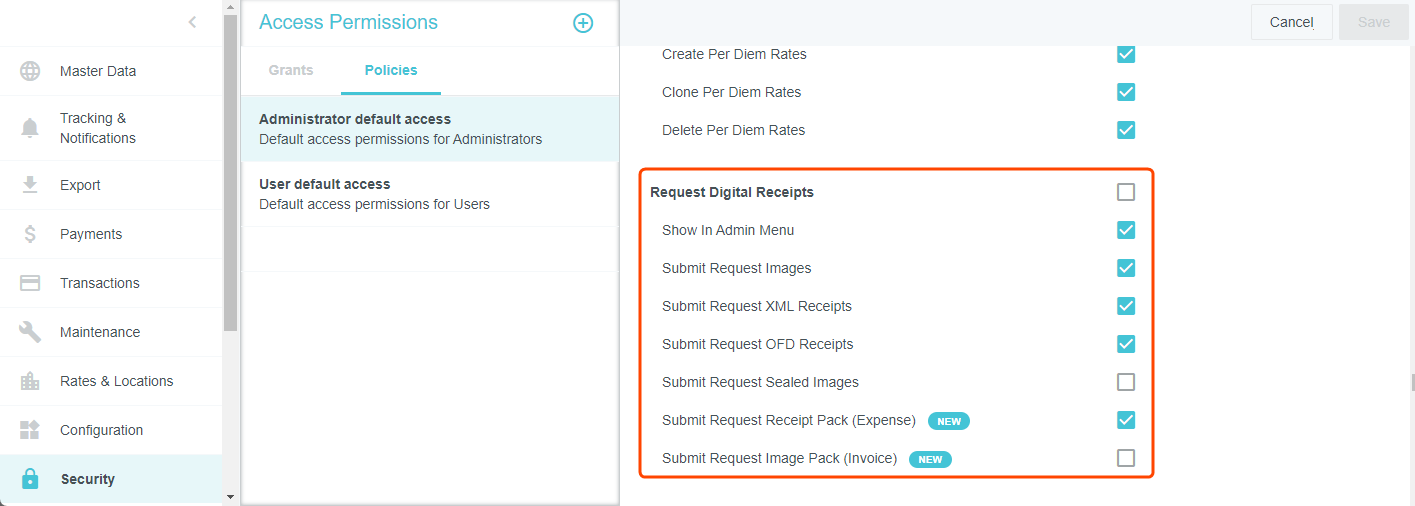Uncheck Submit Request XML Receipts
Viewport: 1415px width, 506px height.
click(1126, 306)
